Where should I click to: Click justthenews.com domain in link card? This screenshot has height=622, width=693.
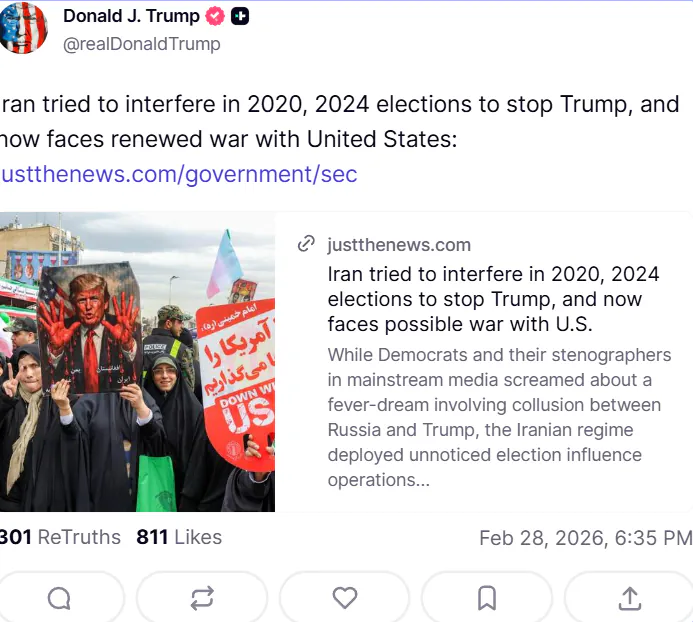click(x=399, y=245)
